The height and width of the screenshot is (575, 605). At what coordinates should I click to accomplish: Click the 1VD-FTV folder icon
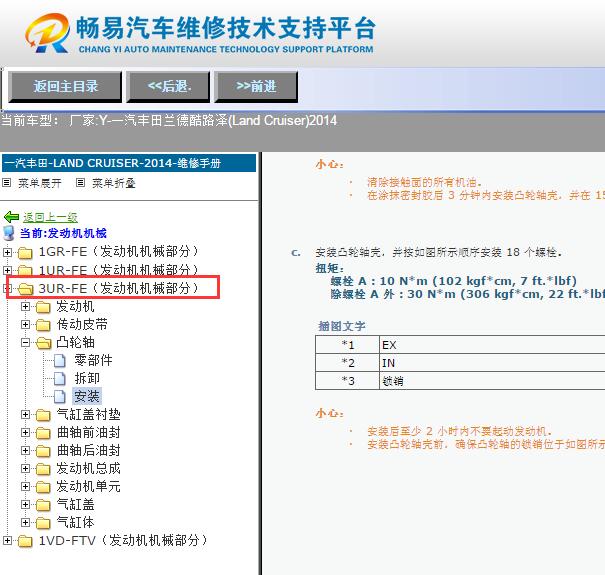(25, 541)
